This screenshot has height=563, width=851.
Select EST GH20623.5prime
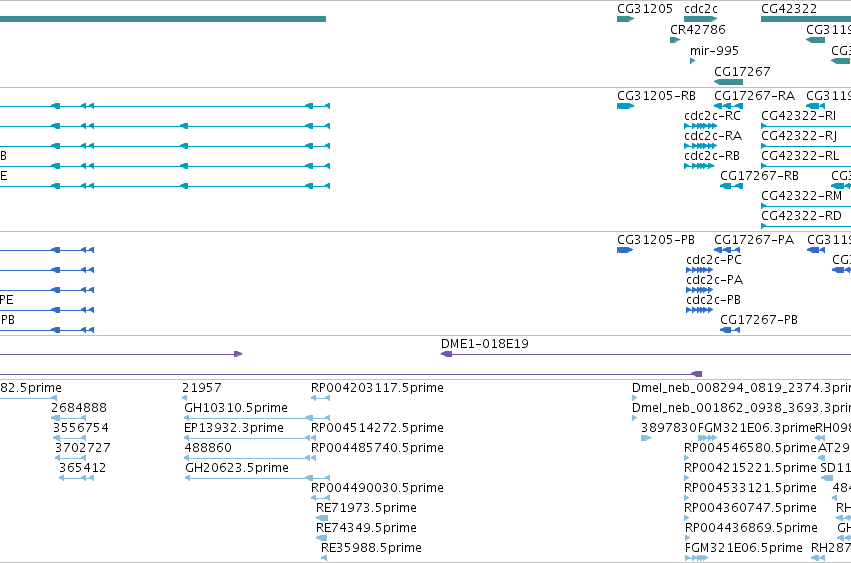pos(237,467)
